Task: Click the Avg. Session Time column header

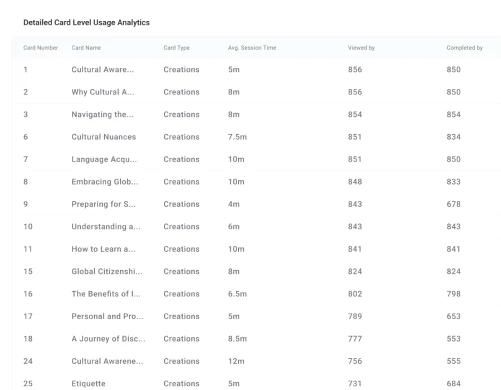Action: [252, 48]
